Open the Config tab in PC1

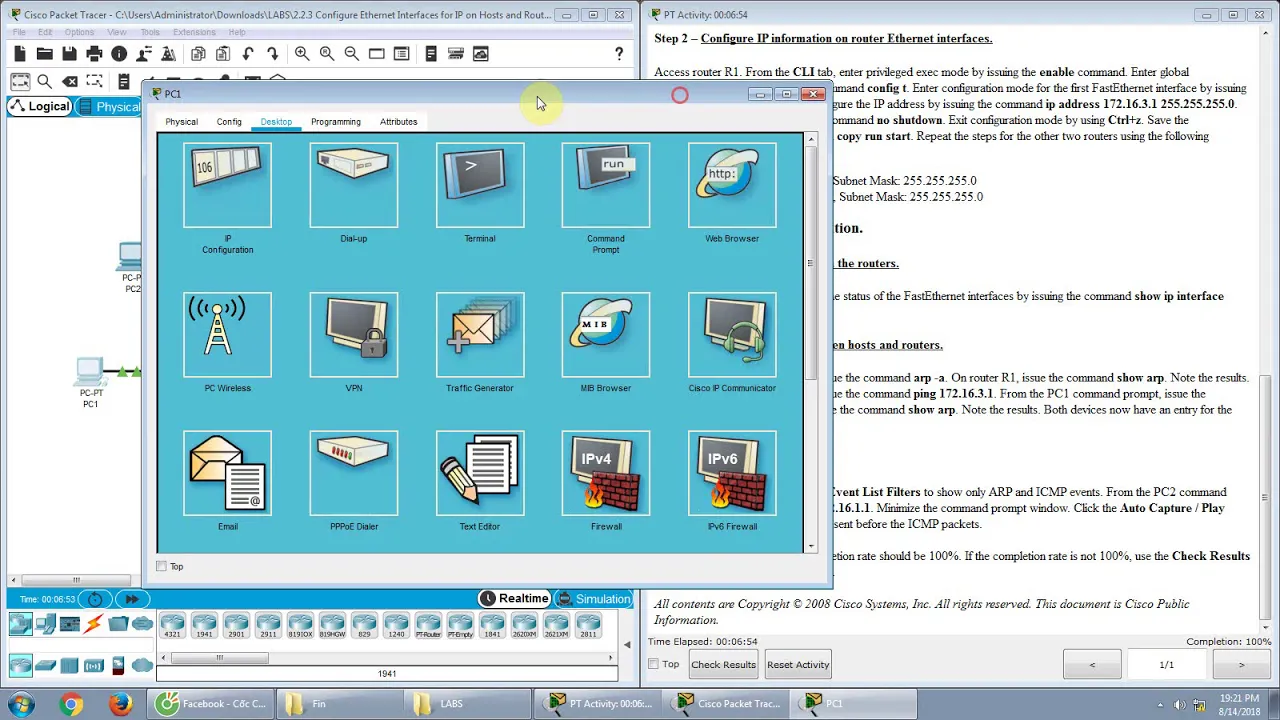(x=229, y=122)
